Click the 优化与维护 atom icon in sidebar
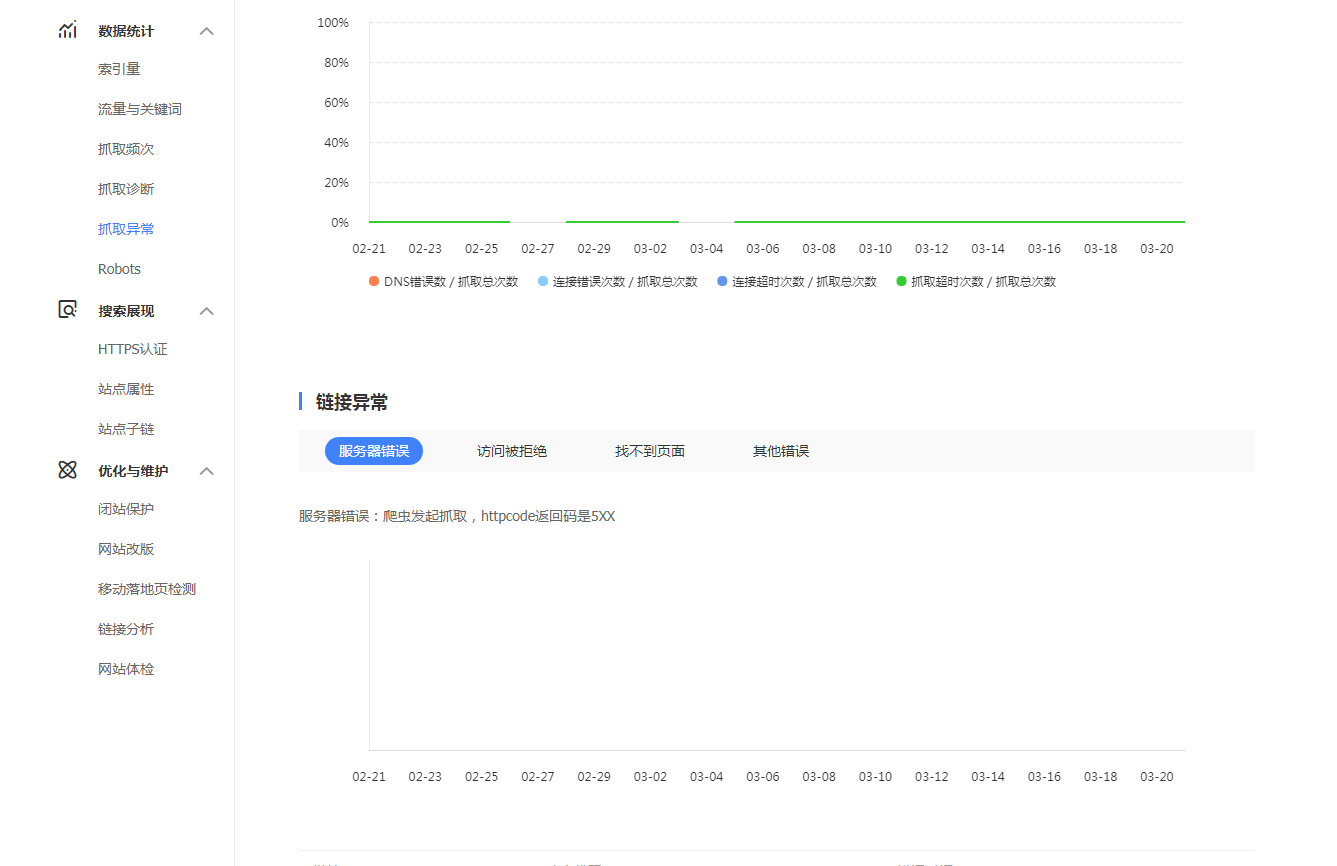Image resolution: width=1337 pixels, height=866 pixels. [x=67, y=470]
